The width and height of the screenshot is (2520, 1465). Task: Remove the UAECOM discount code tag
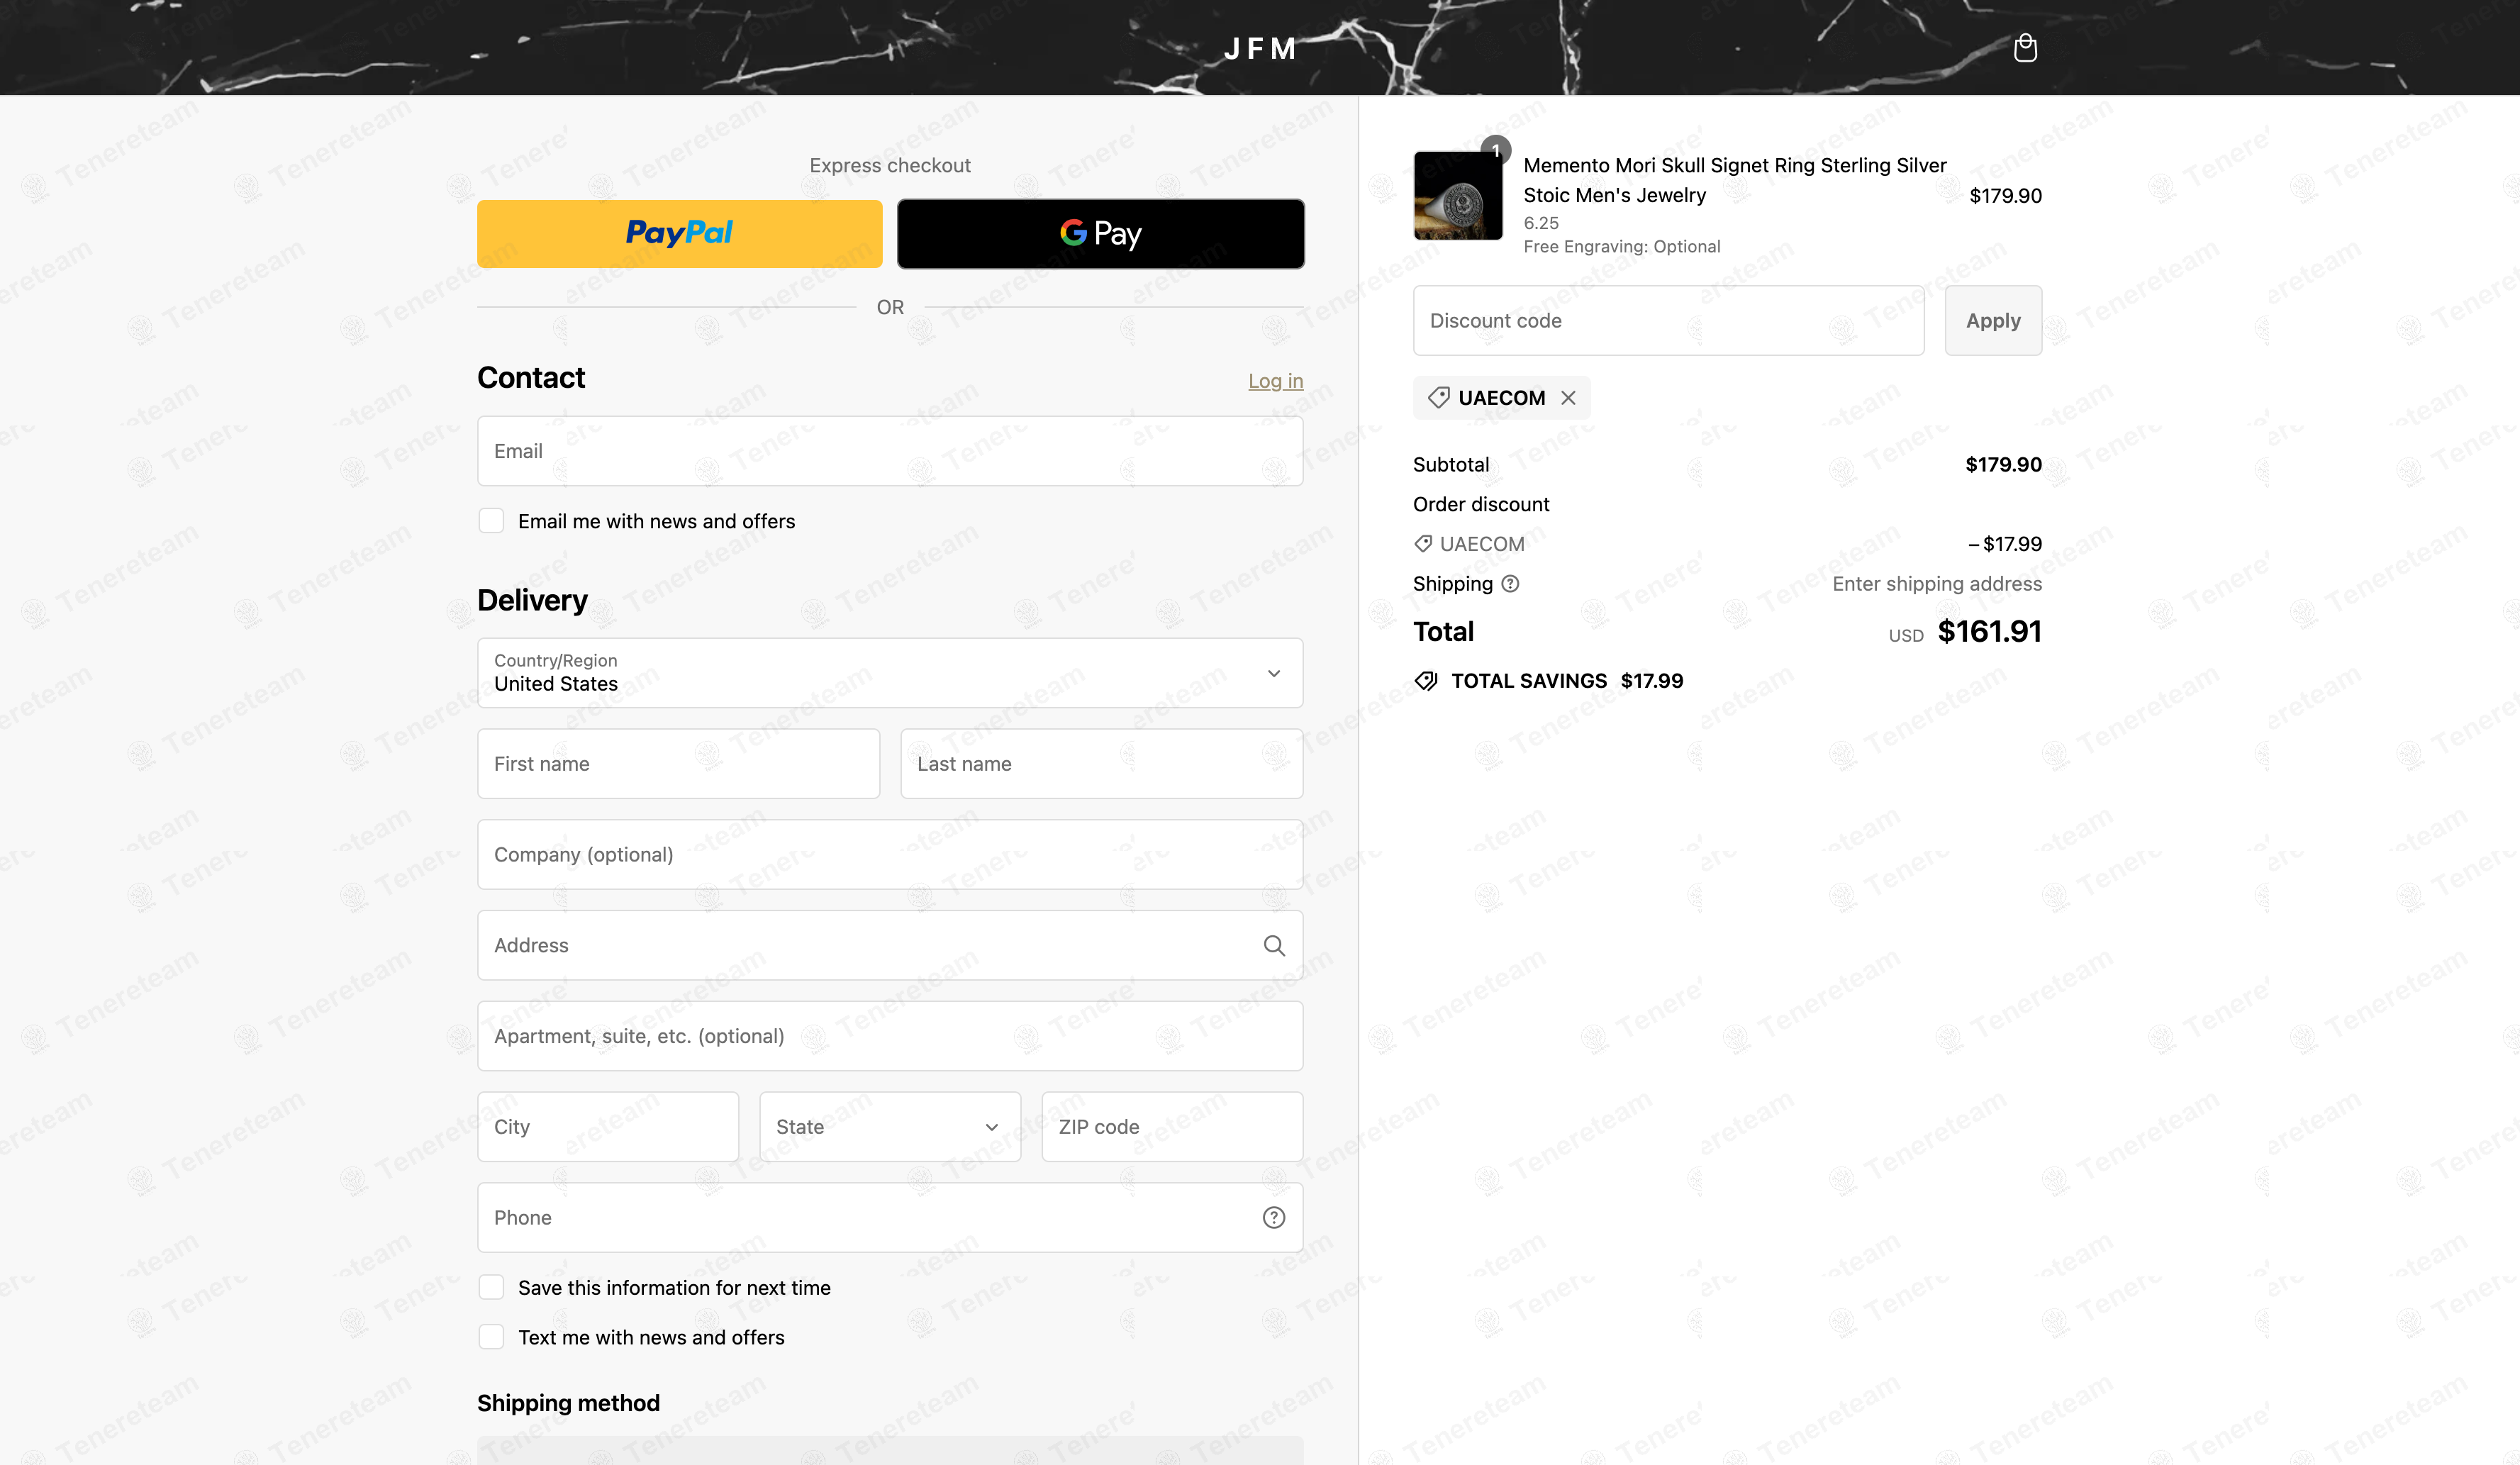click(x=1568, y=397)
